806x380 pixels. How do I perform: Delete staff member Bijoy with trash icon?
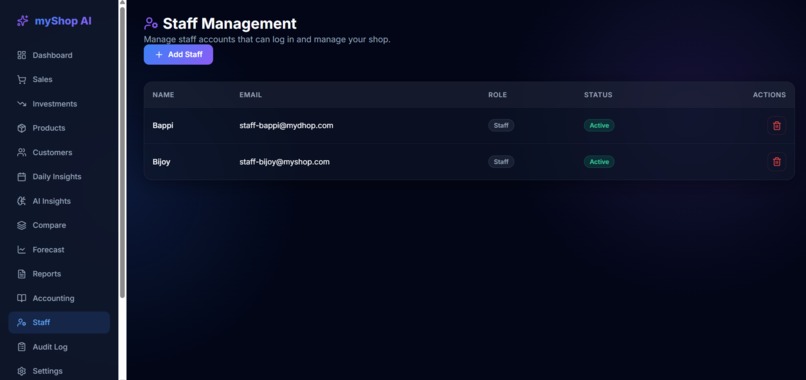coord(777,161)
